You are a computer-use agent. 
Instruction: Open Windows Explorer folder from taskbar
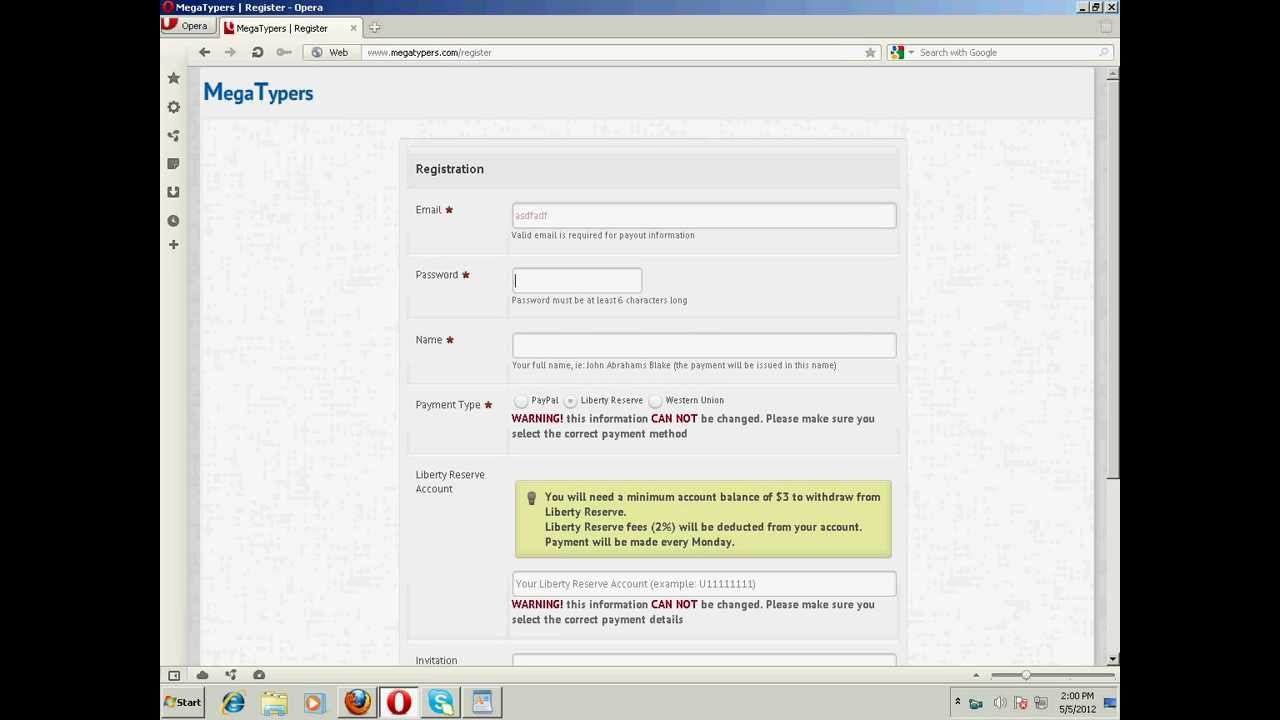click(274, 703)
